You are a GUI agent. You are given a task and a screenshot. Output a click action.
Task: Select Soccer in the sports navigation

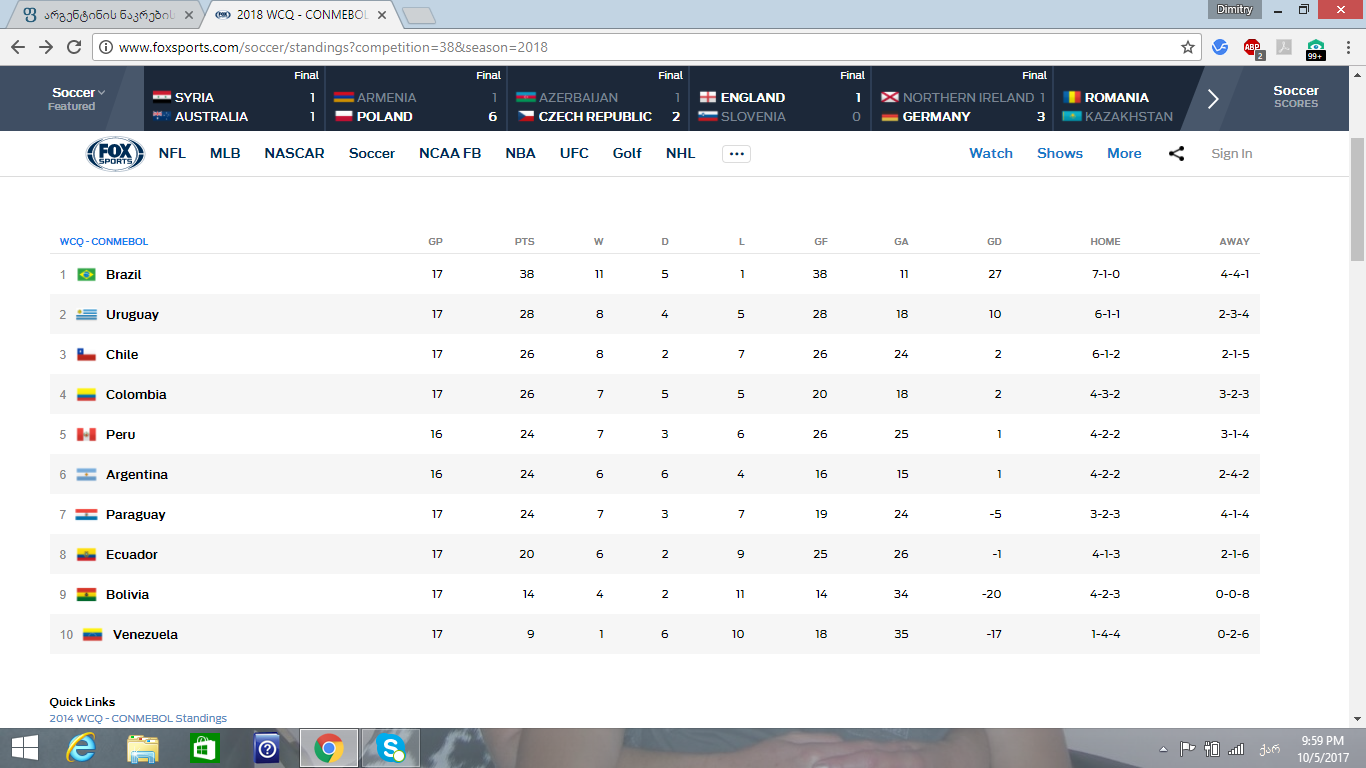coord(372,153)
